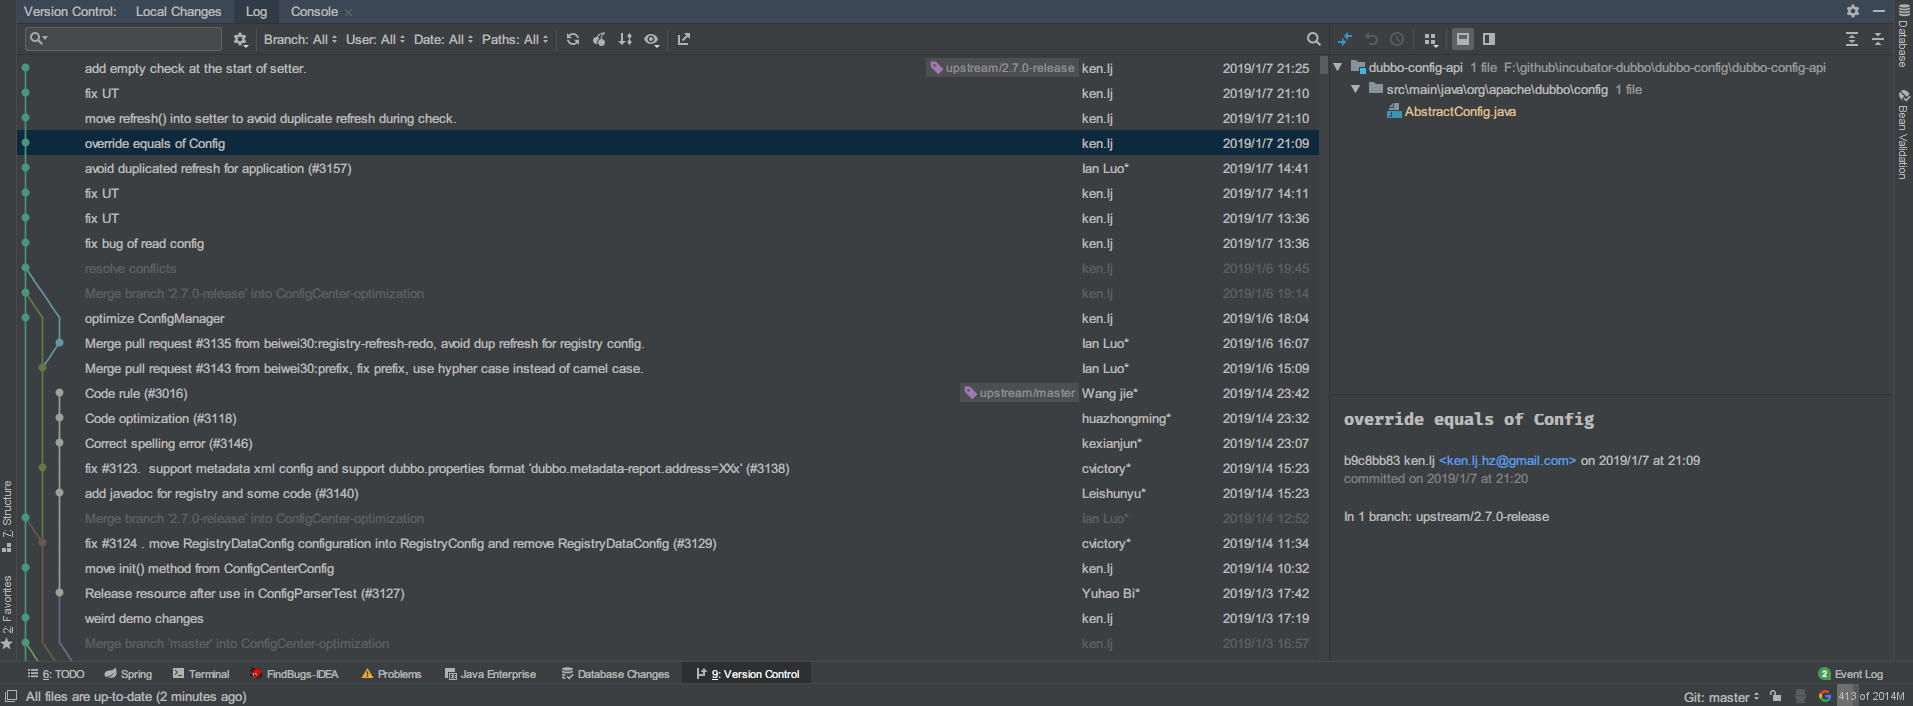Open the group by dropdown icon
This screenshot has width=1913, height=706.
click(1431, 39)
